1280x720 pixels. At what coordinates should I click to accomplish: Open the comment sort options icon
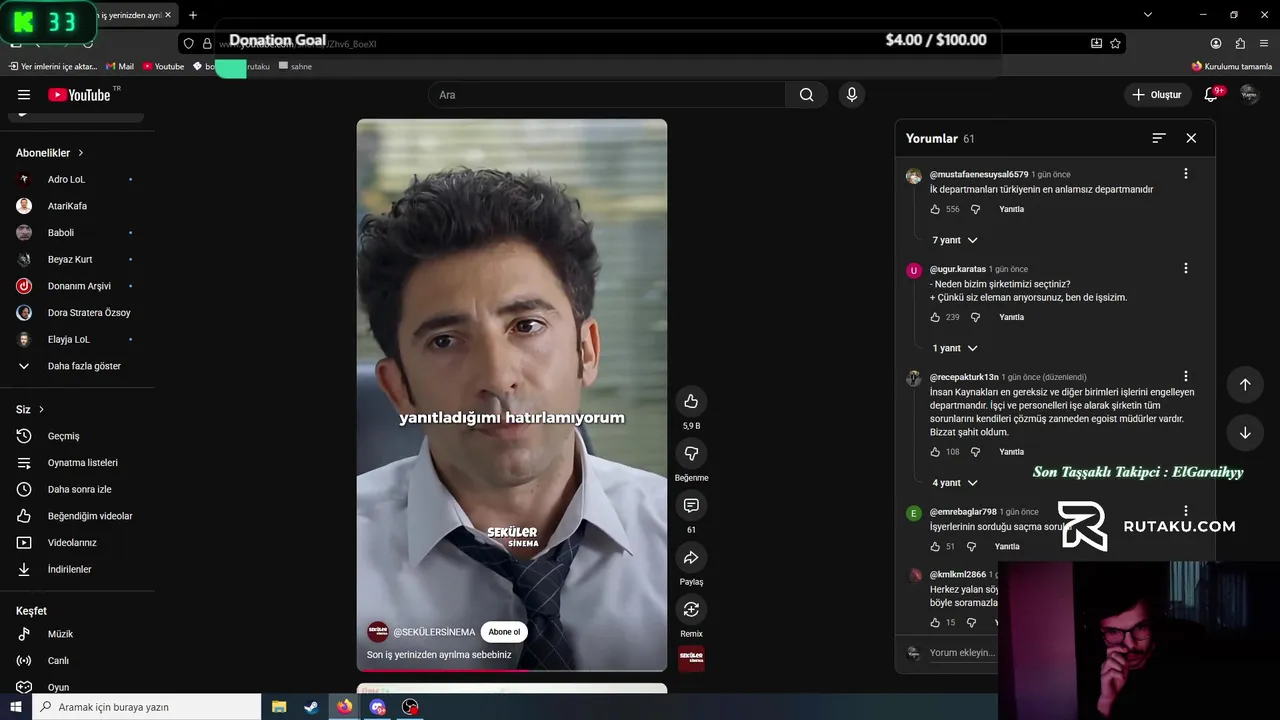click(x=1159, y=138)
